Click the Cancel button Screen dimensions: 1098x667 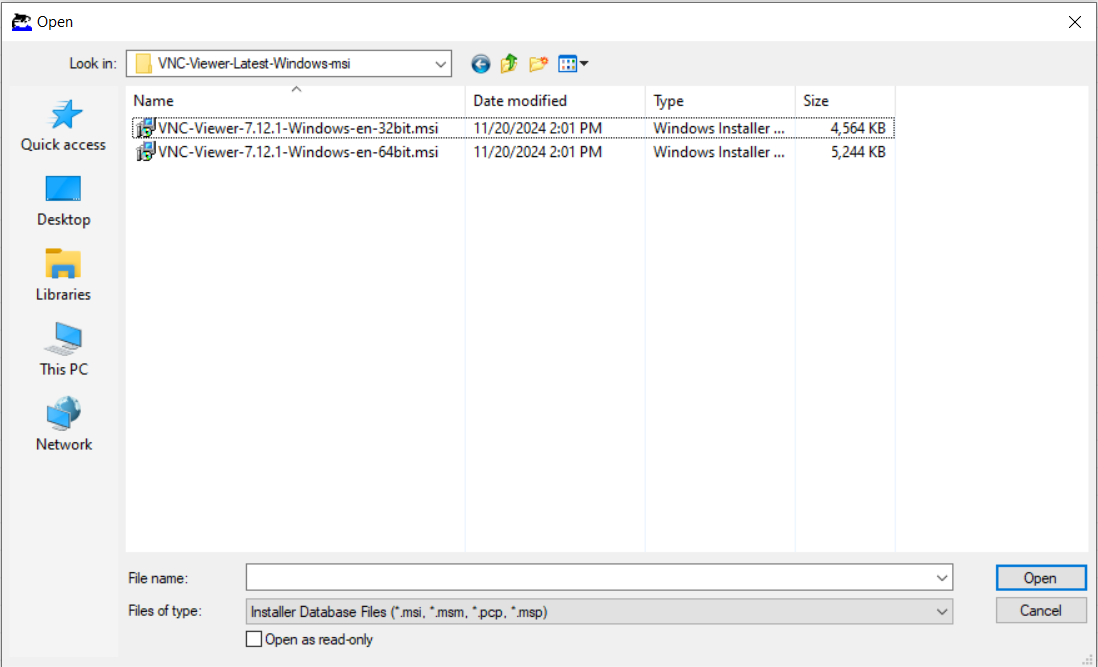[x=1041, y=610]
